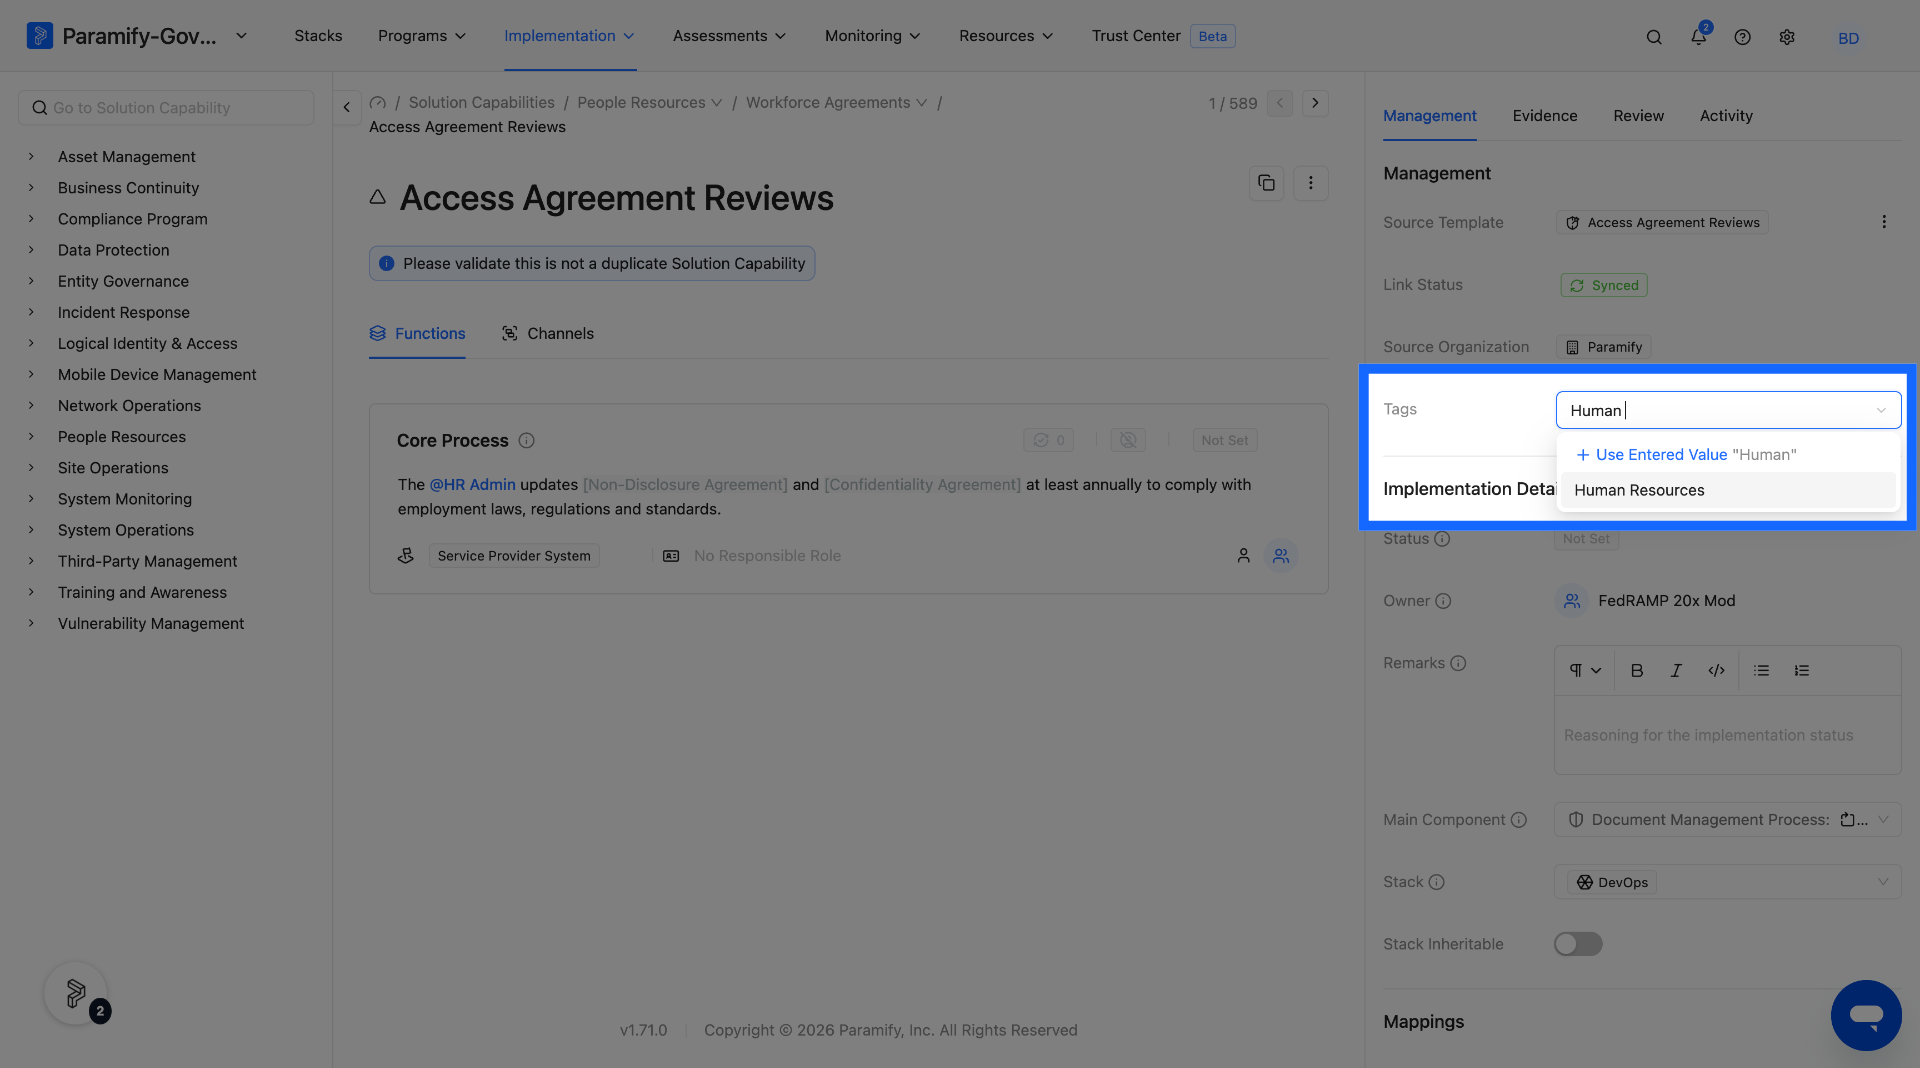Open the BD user avatar menu
The width and height of the screenshot is (1920, 1068).
[x=1848, y=37]
